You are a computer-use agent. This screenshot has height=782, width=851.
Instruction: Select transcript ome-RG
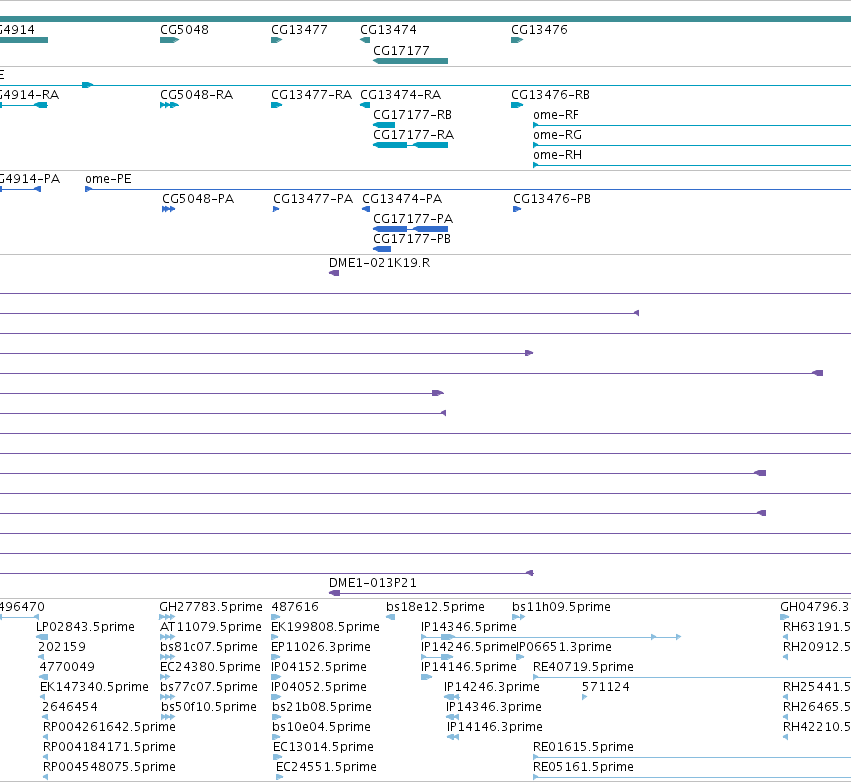[557, 135]
